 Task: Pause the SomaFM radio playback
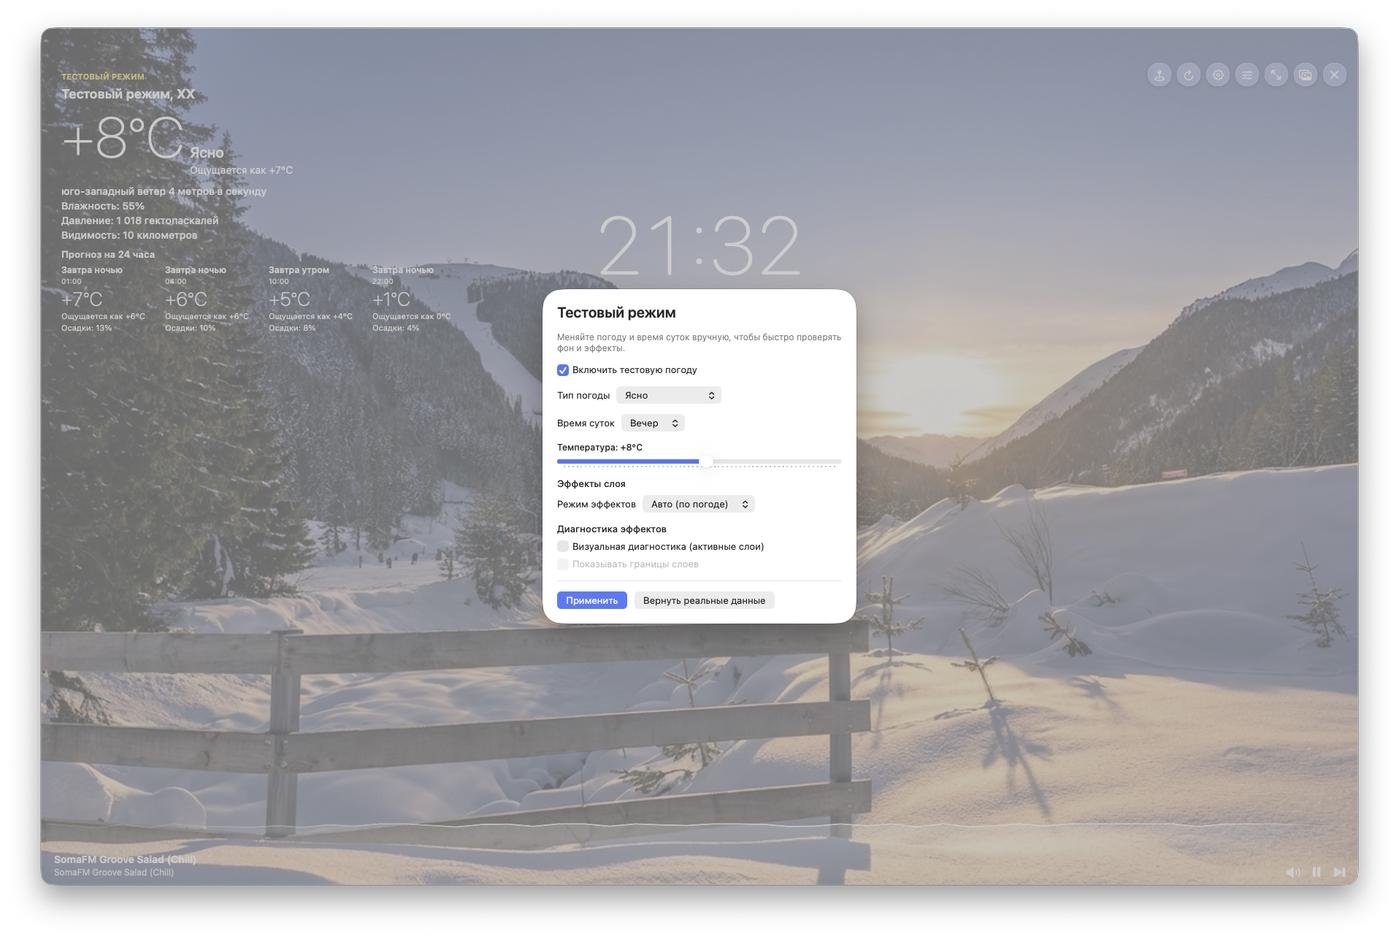(x=1316, y=872)
